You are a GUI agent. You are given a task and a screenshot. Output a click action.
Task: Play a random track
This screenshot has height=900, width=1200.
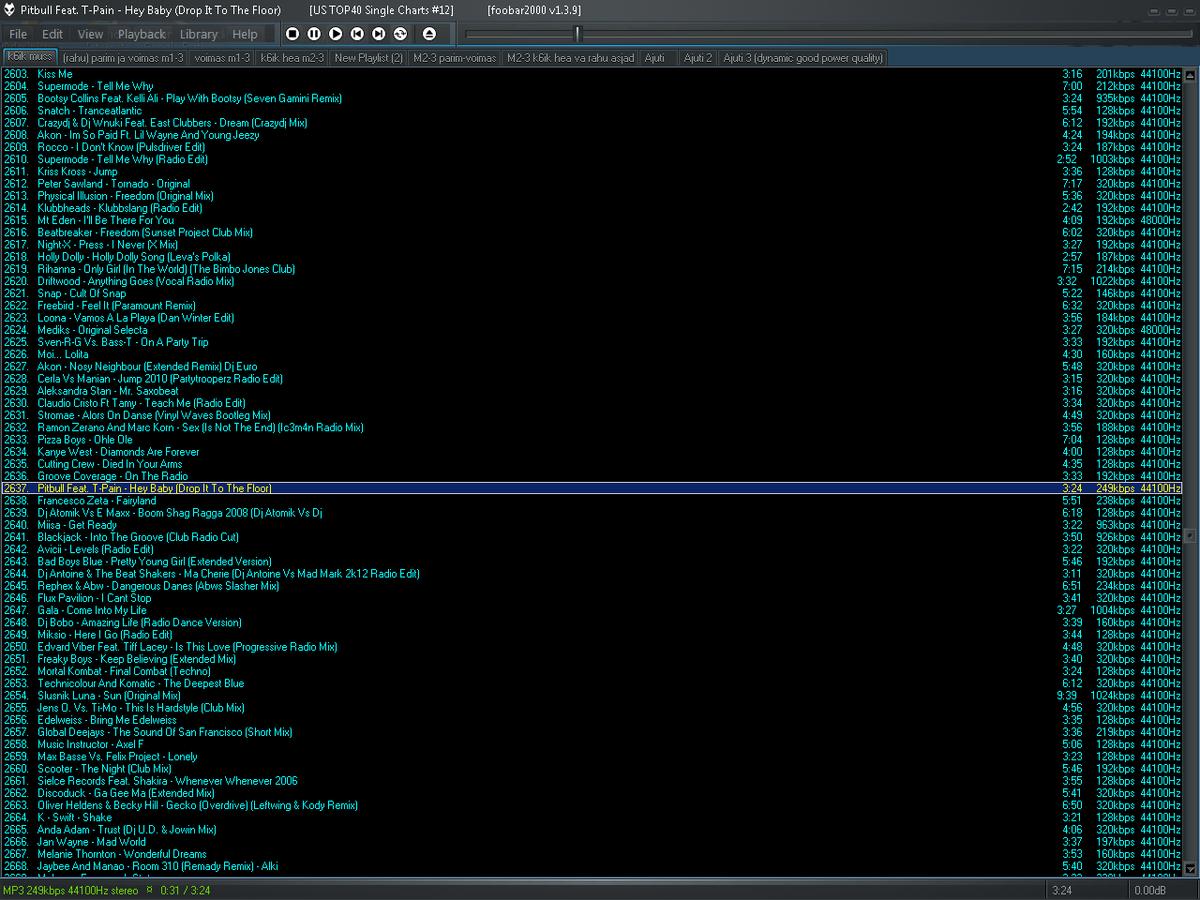[x=401, y=34]
